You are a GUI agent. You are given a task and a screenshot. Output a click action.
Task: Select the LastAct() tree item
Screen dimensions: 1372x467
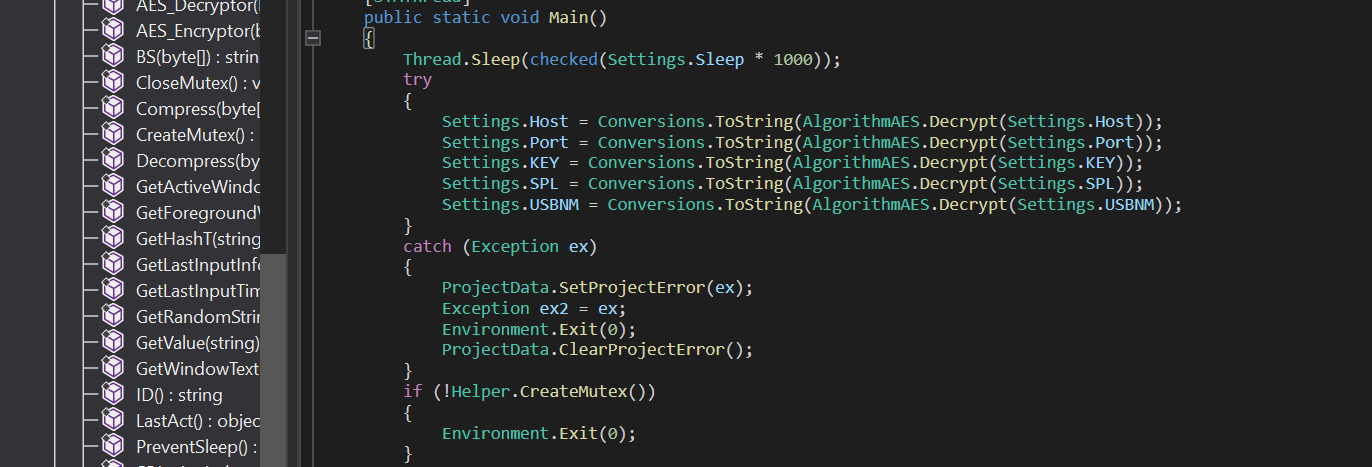[197, 421]
